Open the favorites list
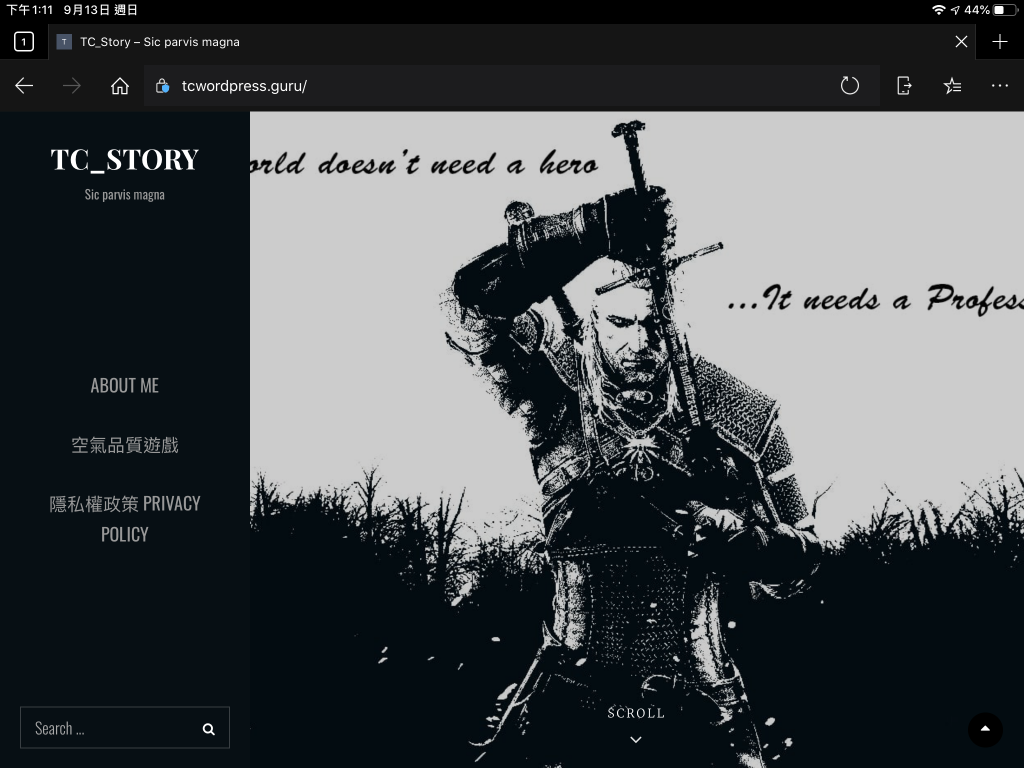1024x768 pixels. click(x=952, y=86)
